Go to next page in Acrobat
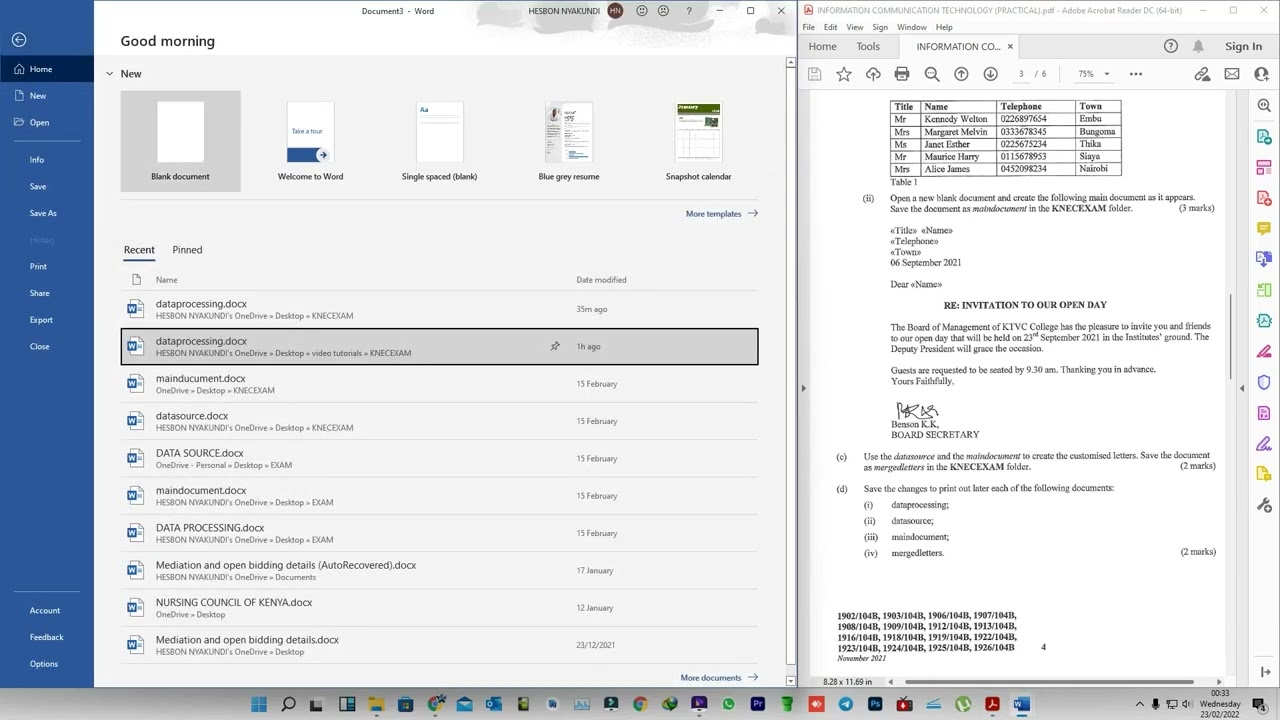The image size is (1280, 720). pos(990,74)
